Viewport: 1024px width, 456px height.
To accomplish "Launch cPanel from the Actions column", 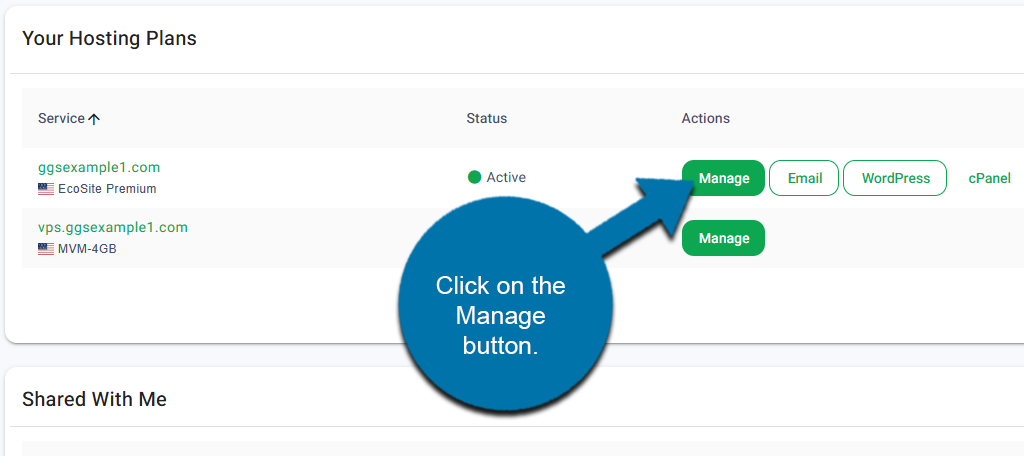I will click(x=989, y=178).
